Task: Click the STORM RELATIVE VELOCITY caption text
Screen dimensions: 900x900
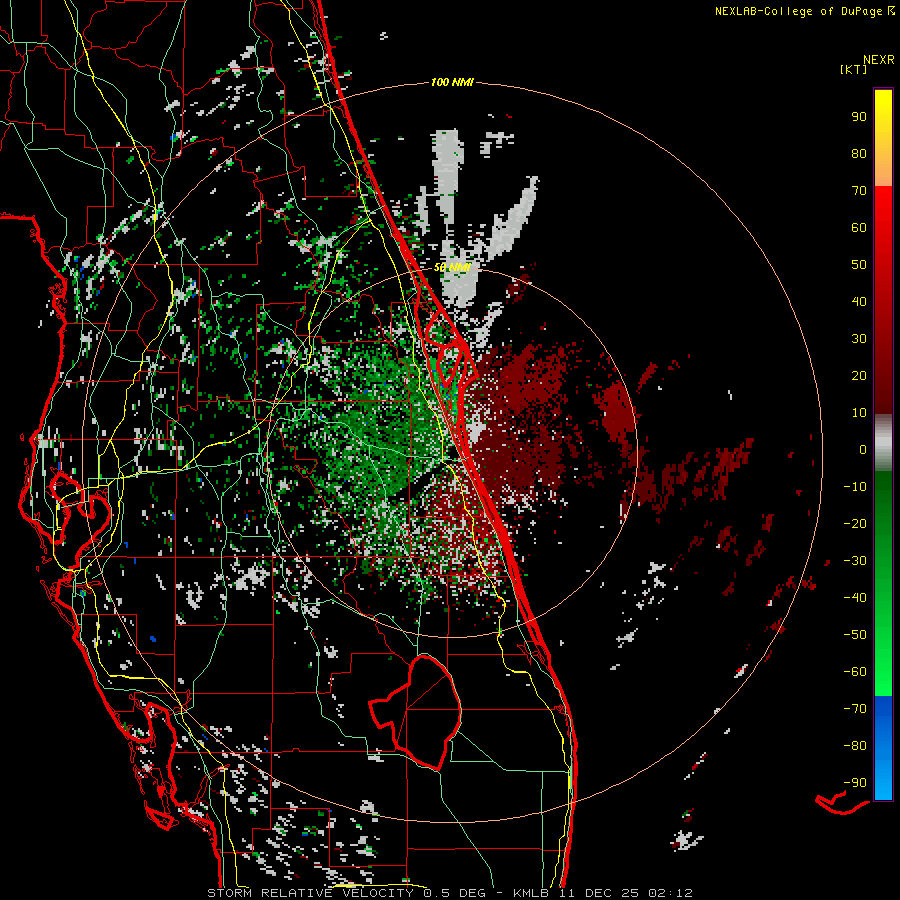Action: click(309, 893)
